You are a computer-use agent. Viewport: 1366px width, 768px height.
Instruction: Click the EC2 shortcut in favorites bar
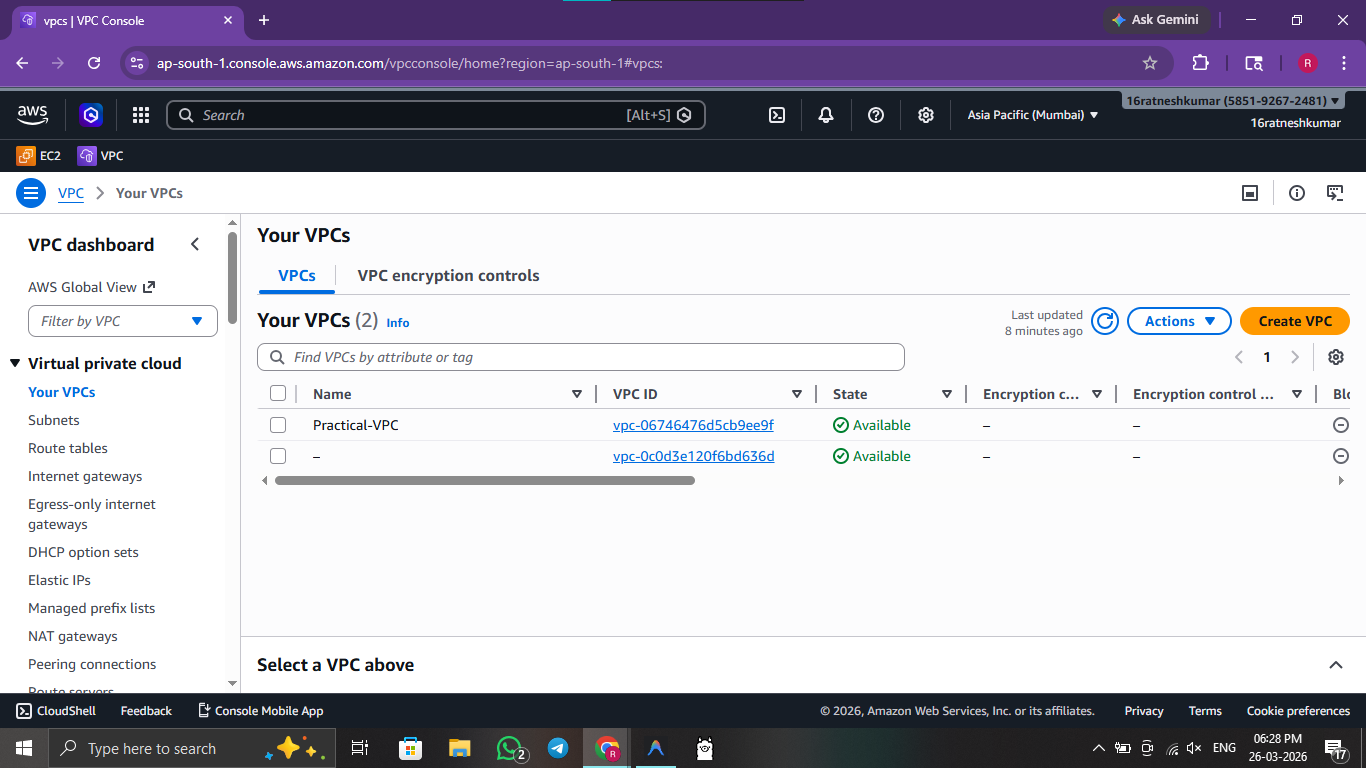coord(38,156)
